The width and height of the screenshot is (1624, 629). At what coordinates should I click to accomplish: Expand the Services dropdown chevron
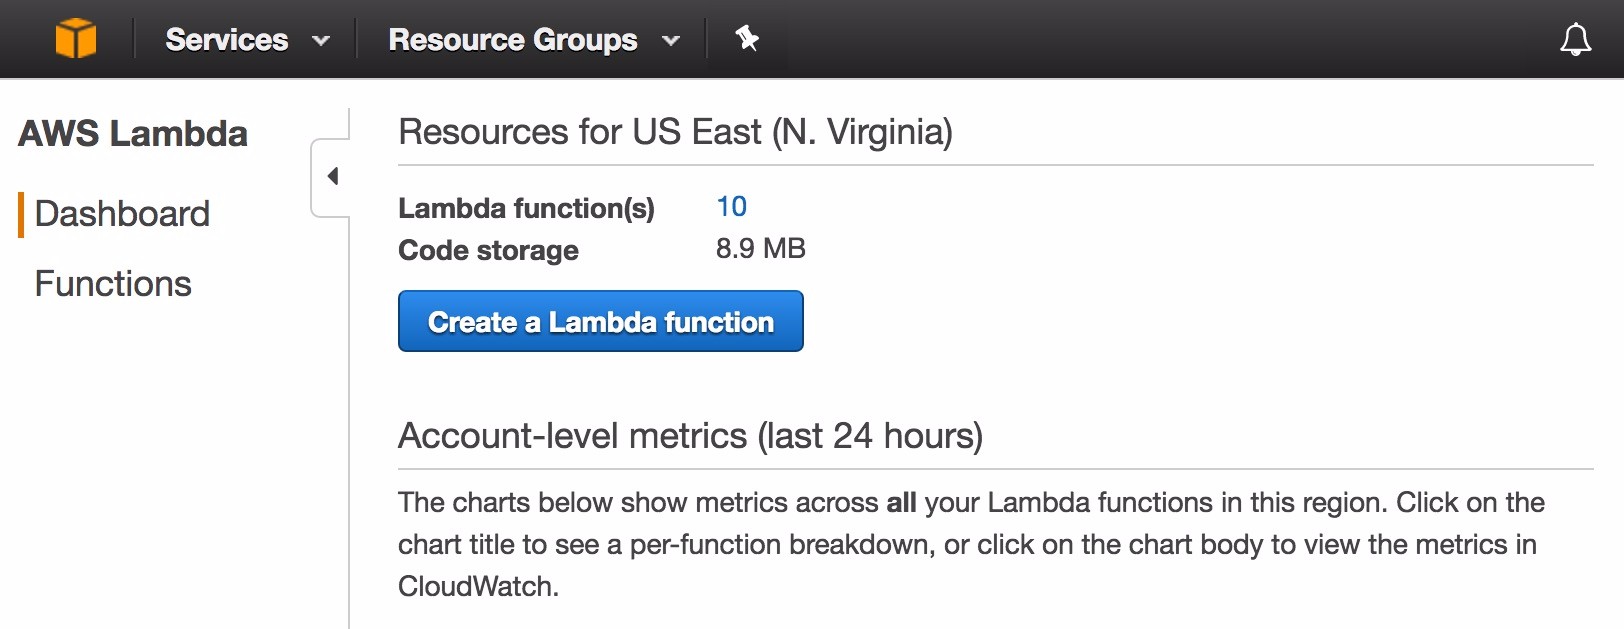[x=321, y=41]
